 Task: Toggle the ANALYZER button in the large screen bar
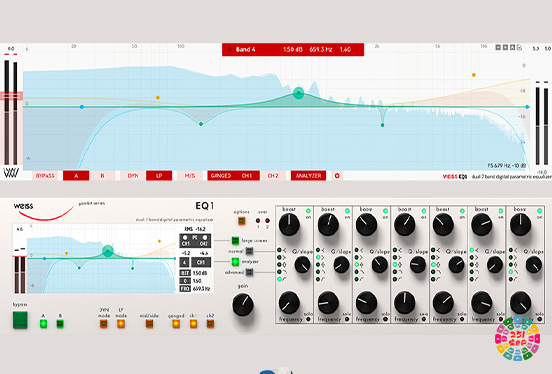click(308, 175)
